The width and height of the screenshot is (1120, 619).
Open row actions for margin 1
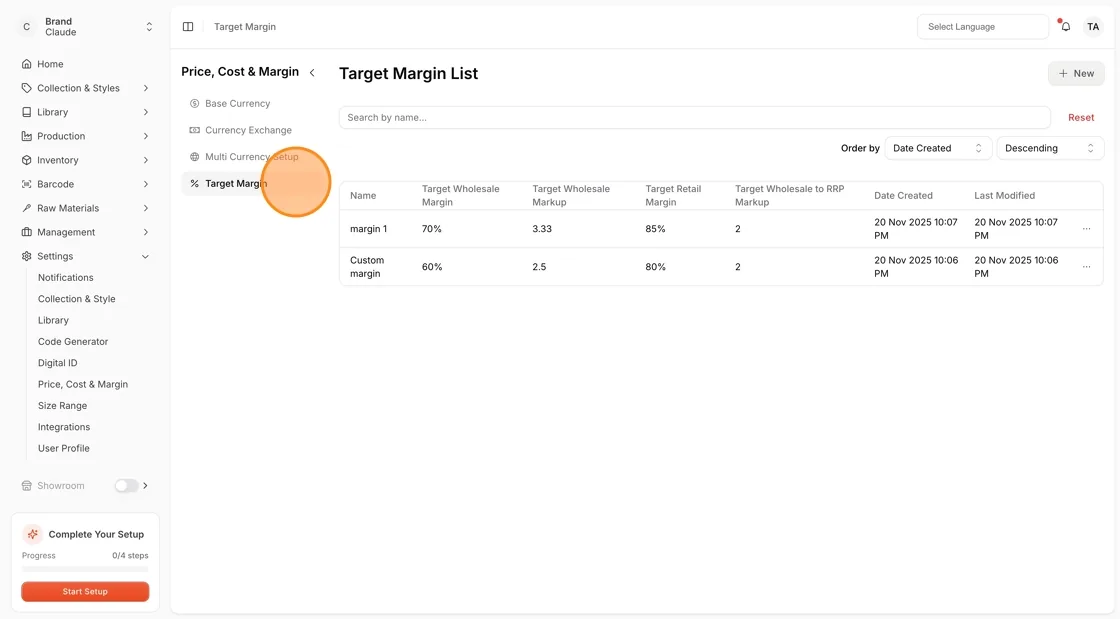click(1086, 229)
